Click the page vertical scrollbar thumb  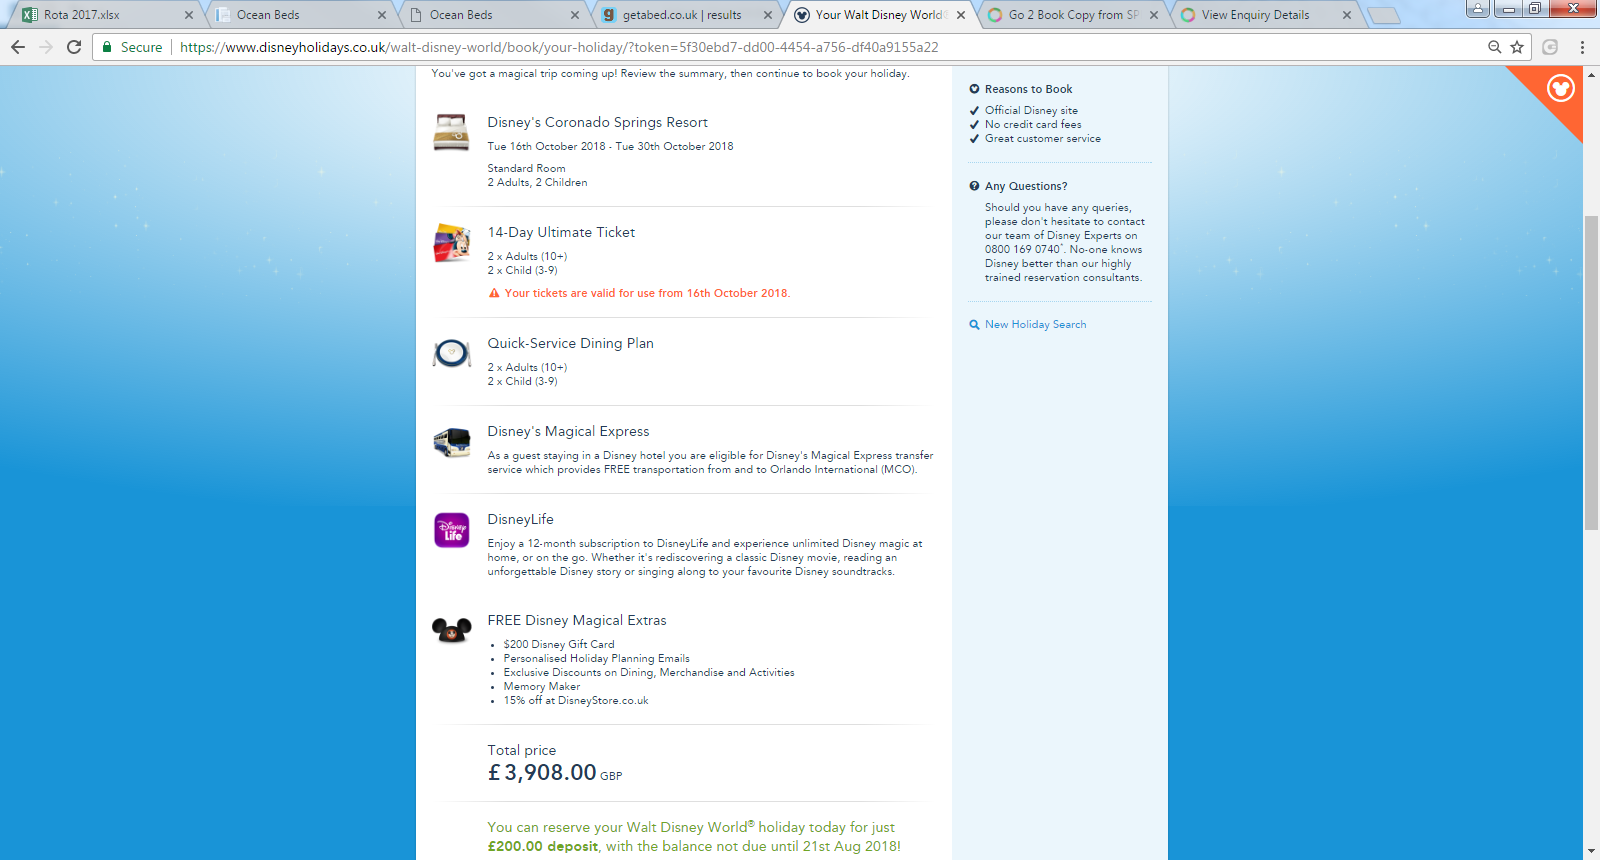(x=1591, y=372)
